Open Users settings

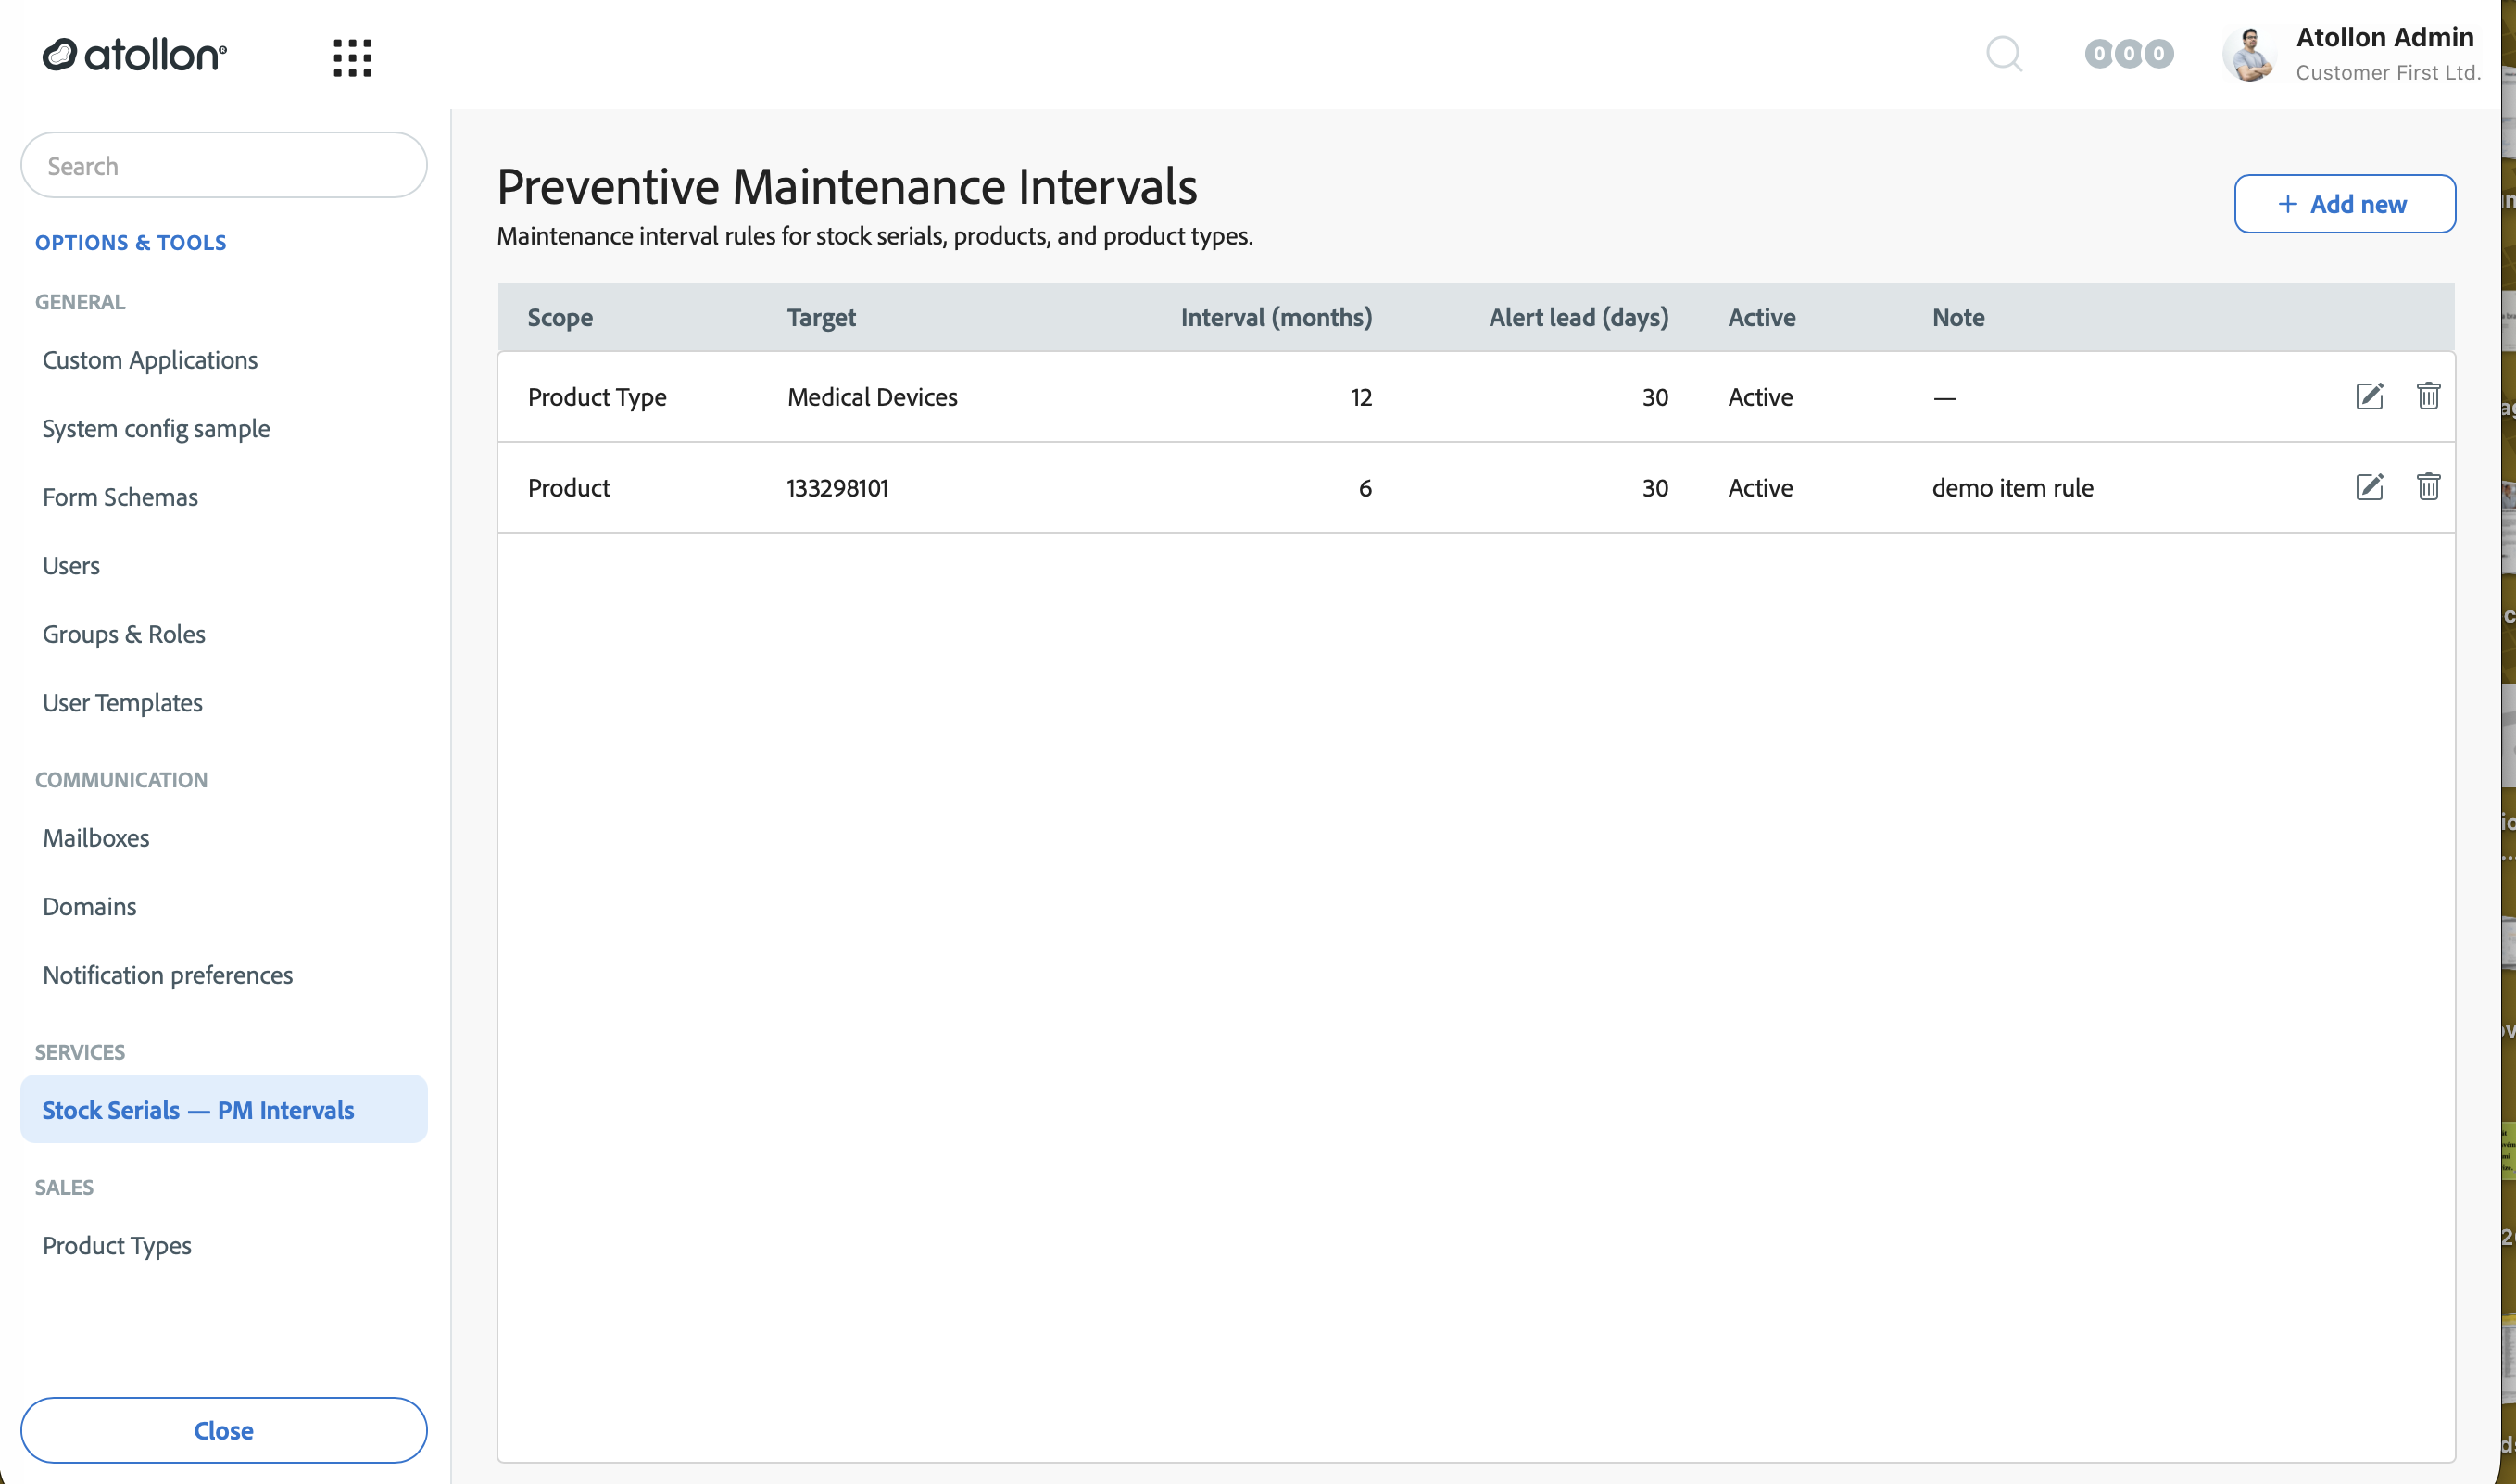pos(71,566)
